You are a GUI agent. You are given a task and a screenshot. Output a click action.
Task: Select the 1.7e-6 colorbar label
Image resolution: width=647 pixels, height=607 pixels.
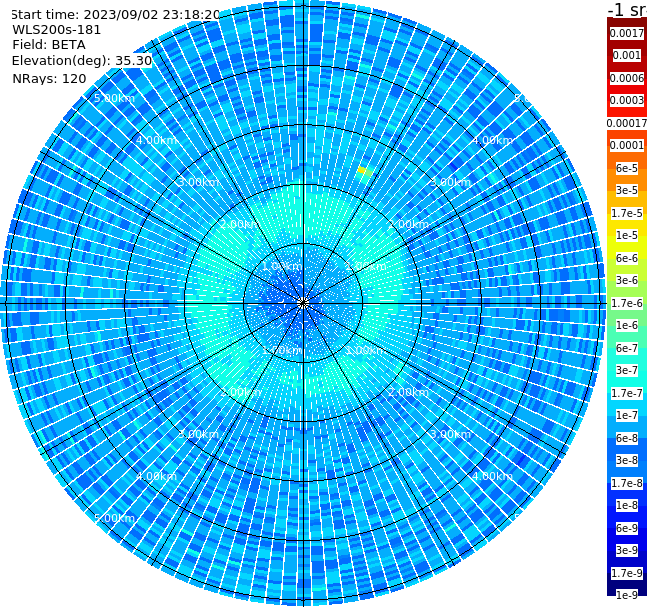(627, 303)
